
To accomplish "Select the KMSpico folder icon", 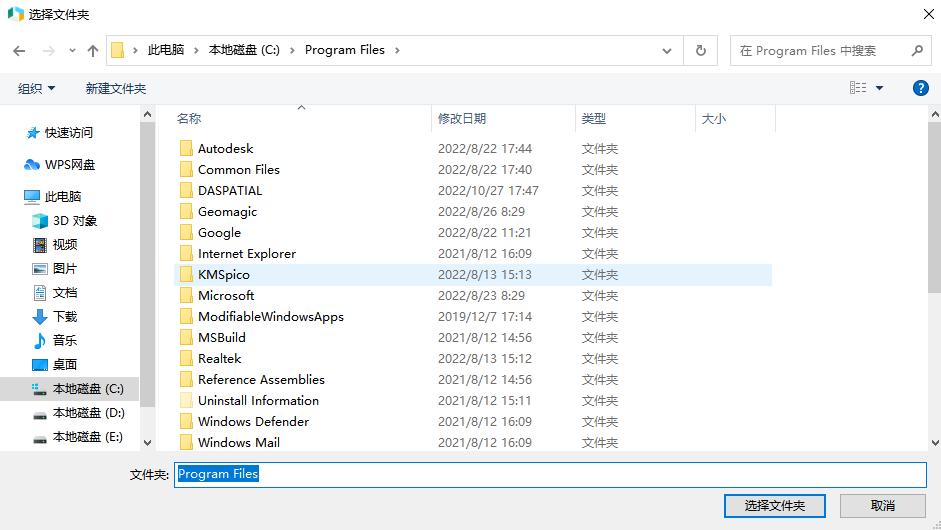I will (187, 274).
